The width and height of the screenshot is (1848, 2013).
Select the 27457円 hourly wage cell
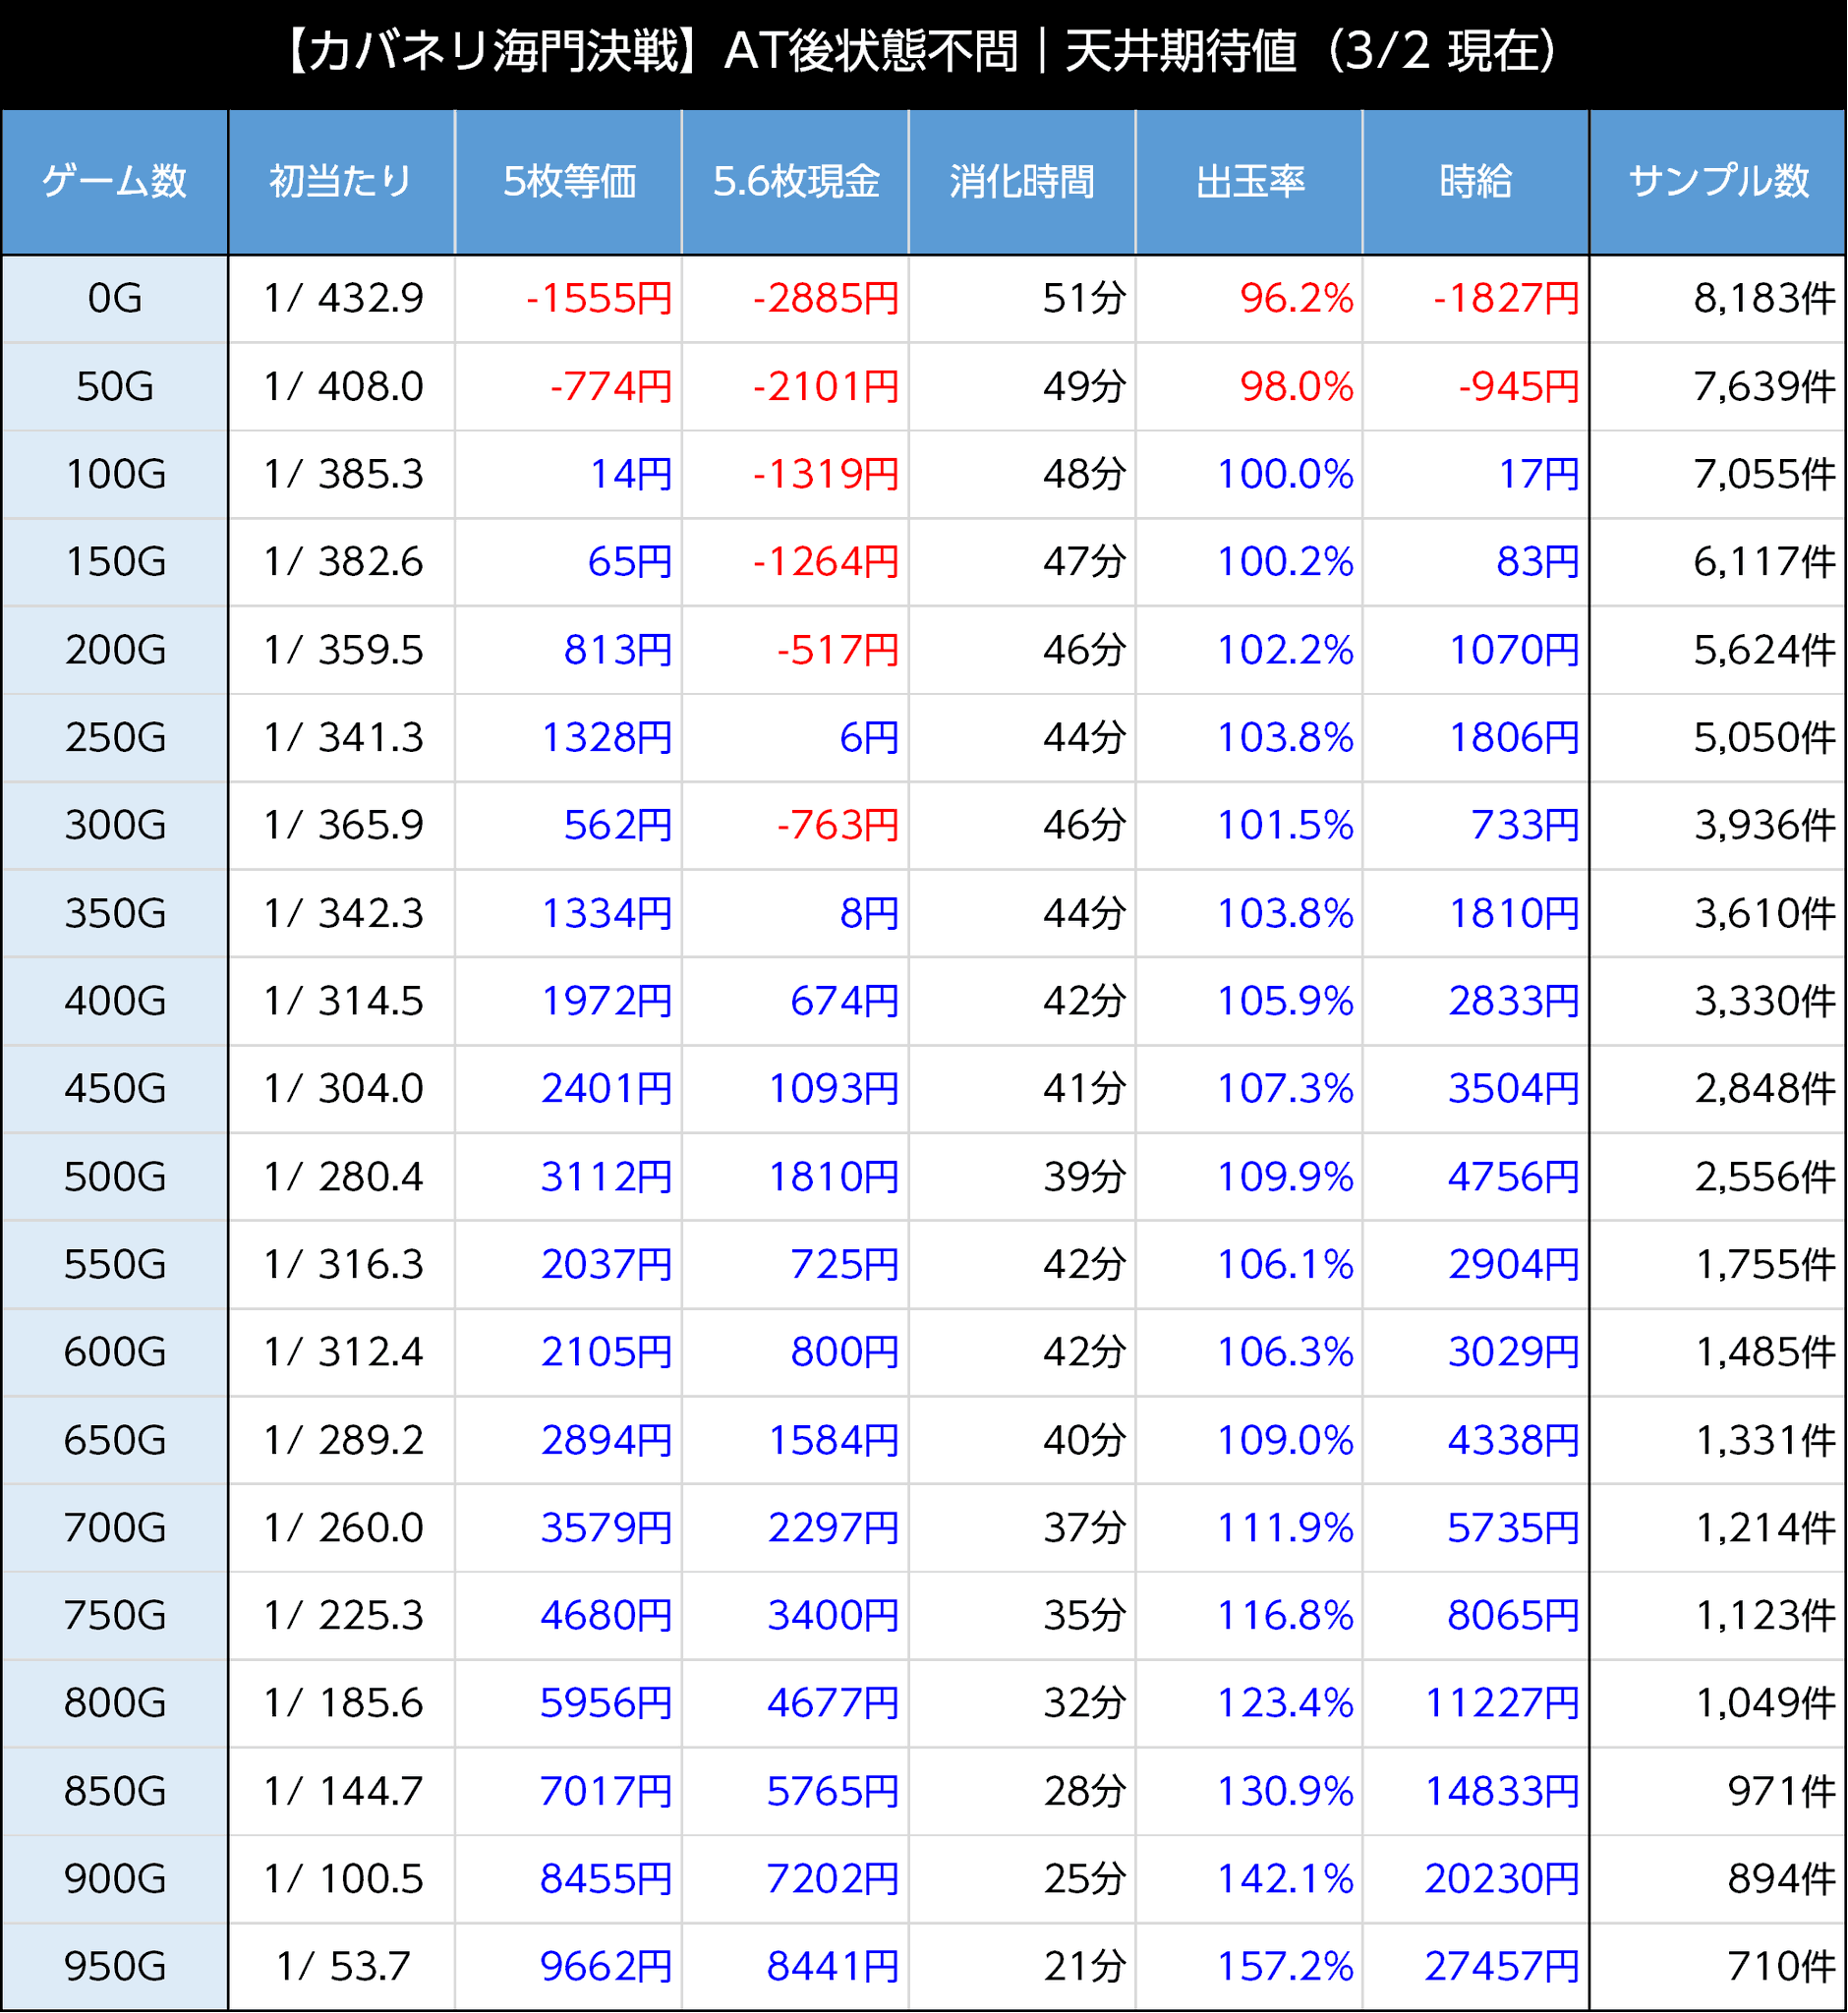pos(1501,1966)
